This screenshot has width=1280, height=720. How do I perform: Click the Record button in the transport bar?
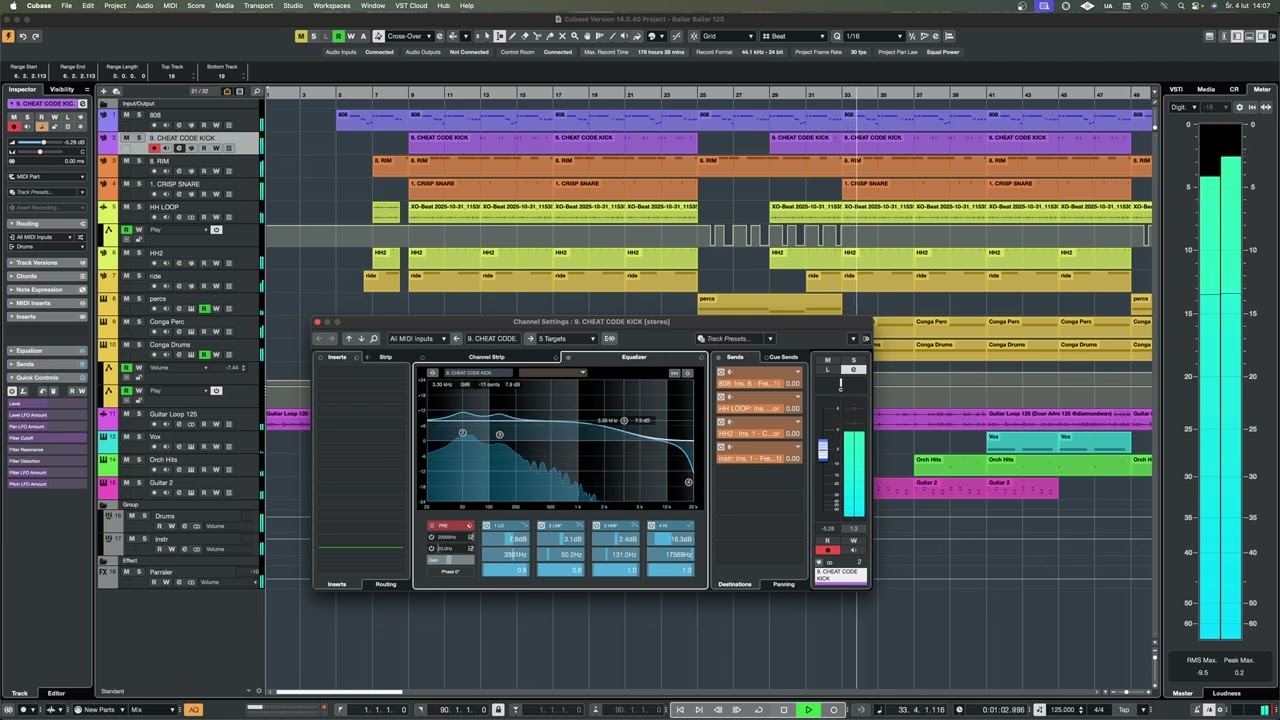click(x=834, y=710)
